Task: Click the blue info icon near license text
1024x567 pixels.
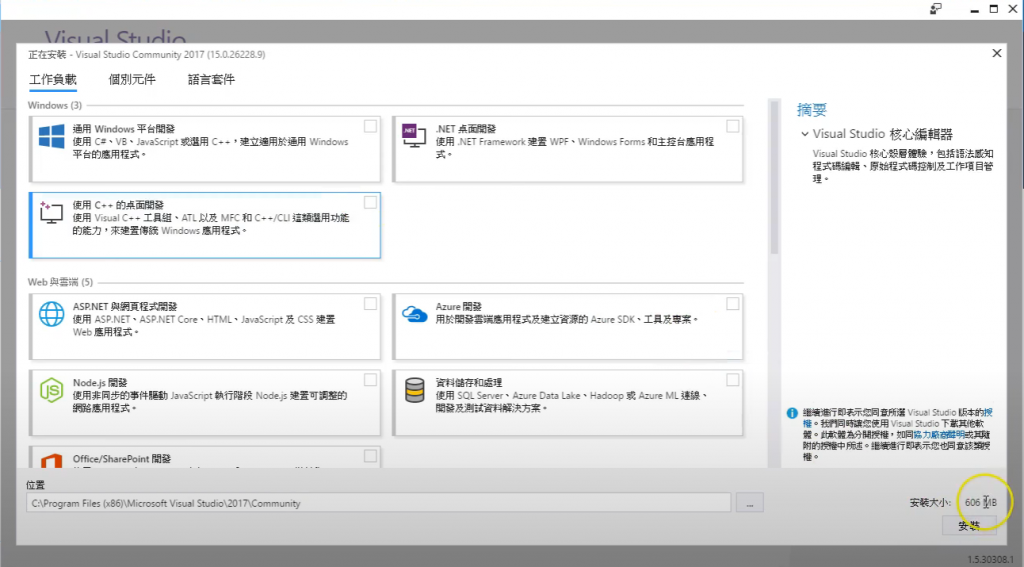Action: click(792, 413)
